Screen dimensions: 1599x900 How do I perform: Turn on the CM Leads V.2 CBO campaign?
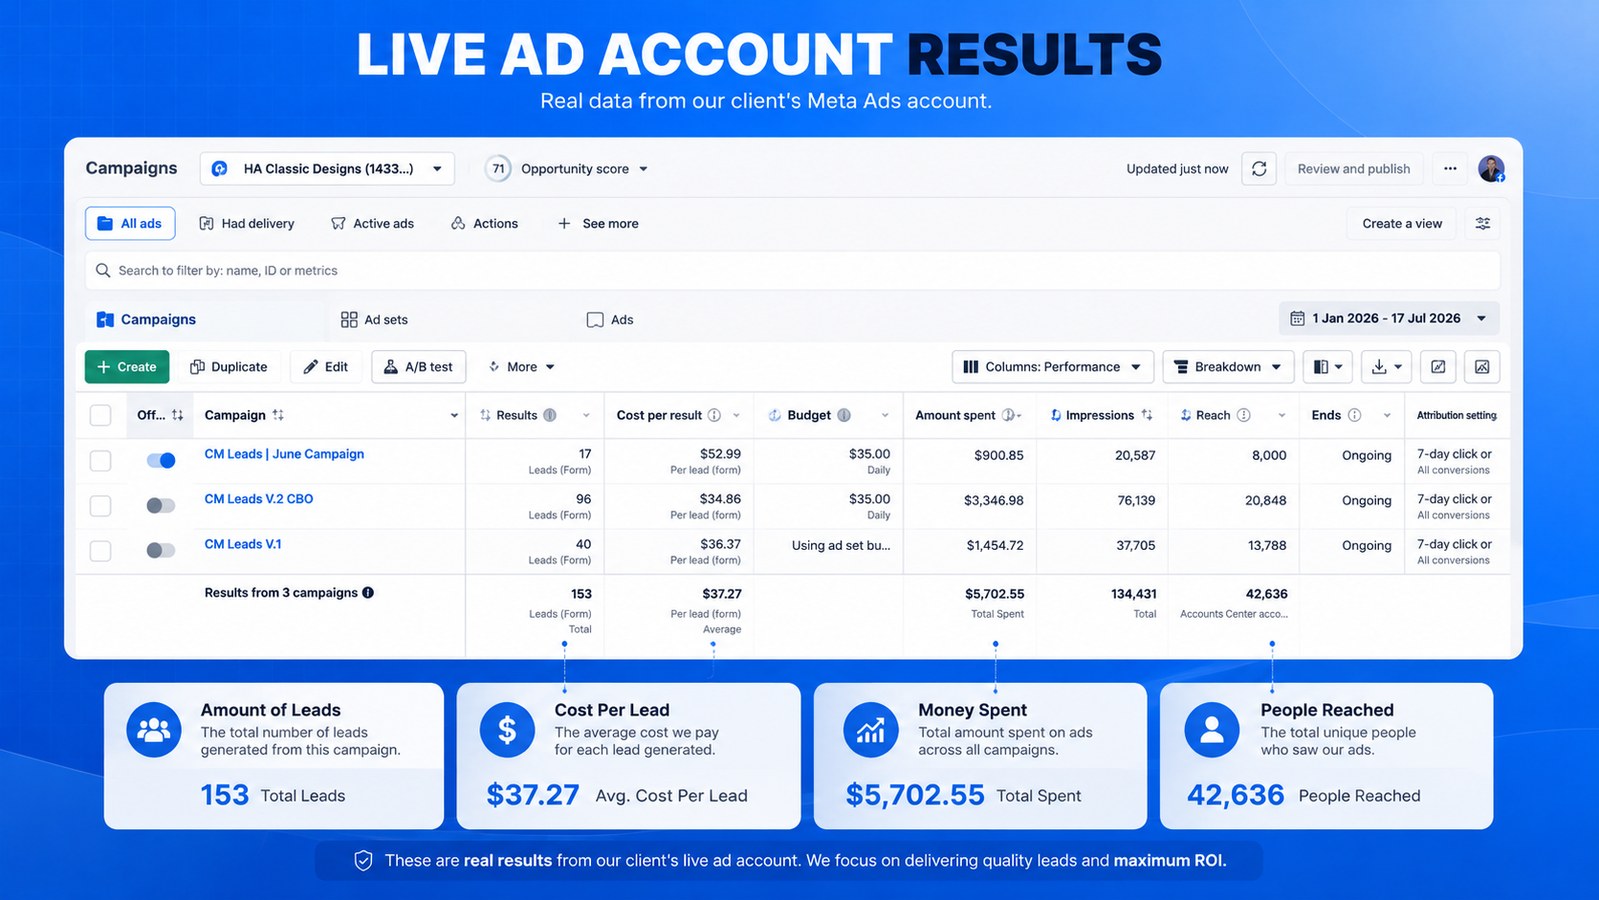point(161,506)
